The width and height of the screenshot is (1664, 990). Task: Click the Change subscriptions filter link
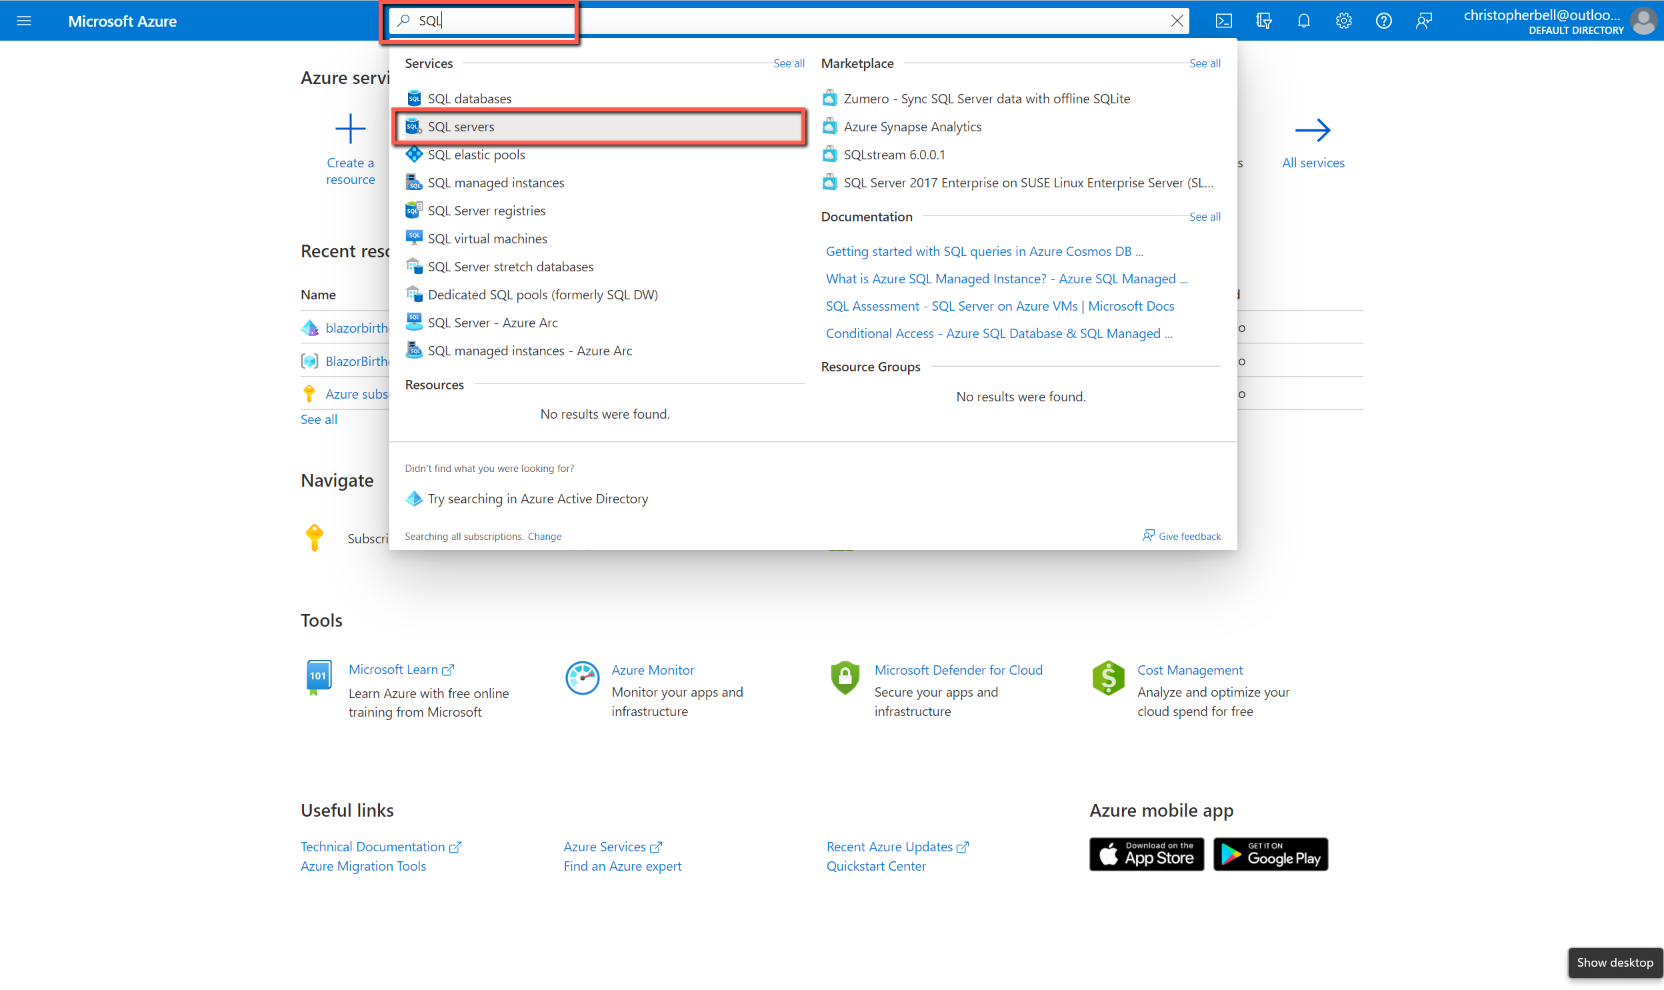point(544,536)
